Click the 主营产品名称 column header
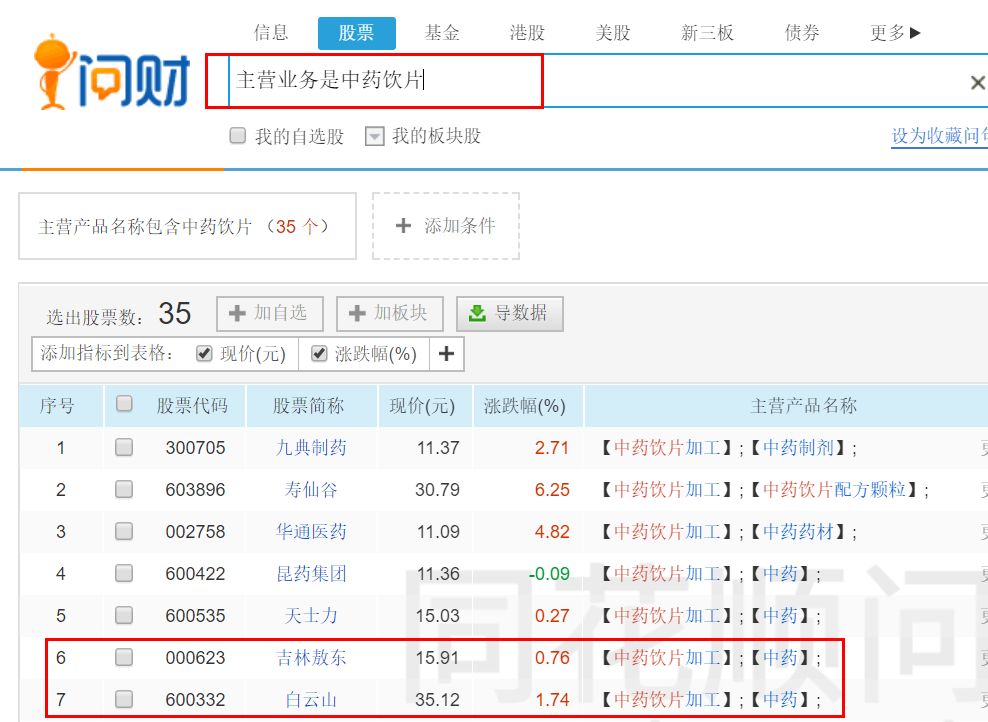The height and width of the screenshot is (722, 988). coord(804,405)
